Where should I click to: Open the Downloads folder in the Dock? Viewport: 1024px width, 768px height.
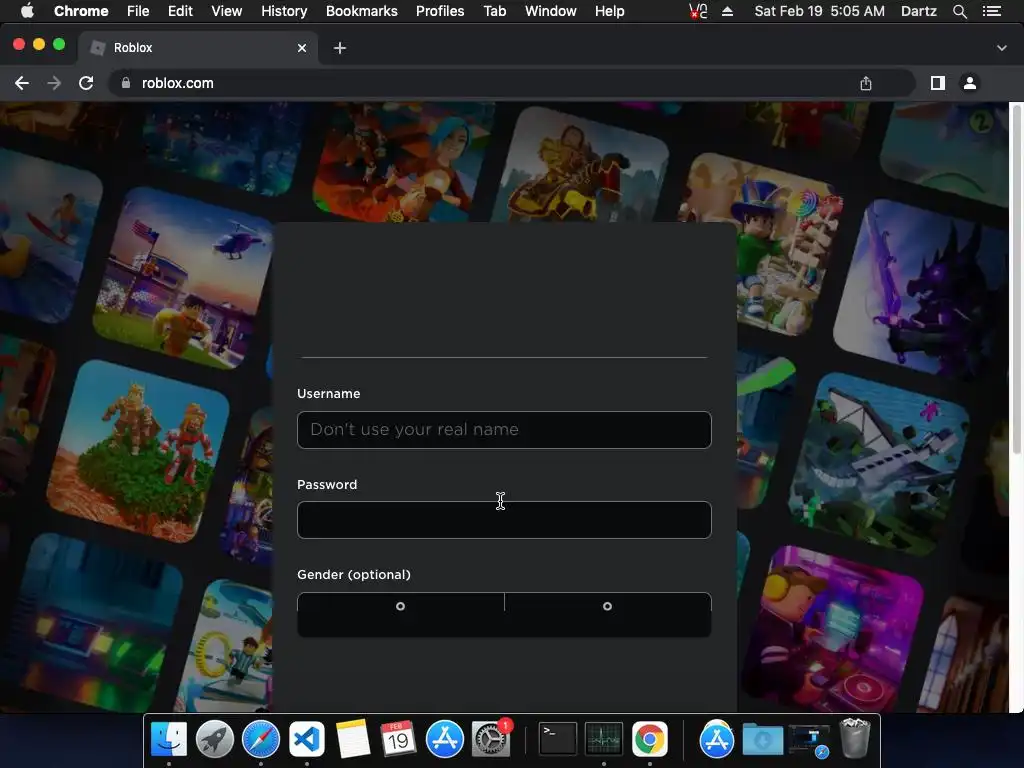(x=762, y=739)
